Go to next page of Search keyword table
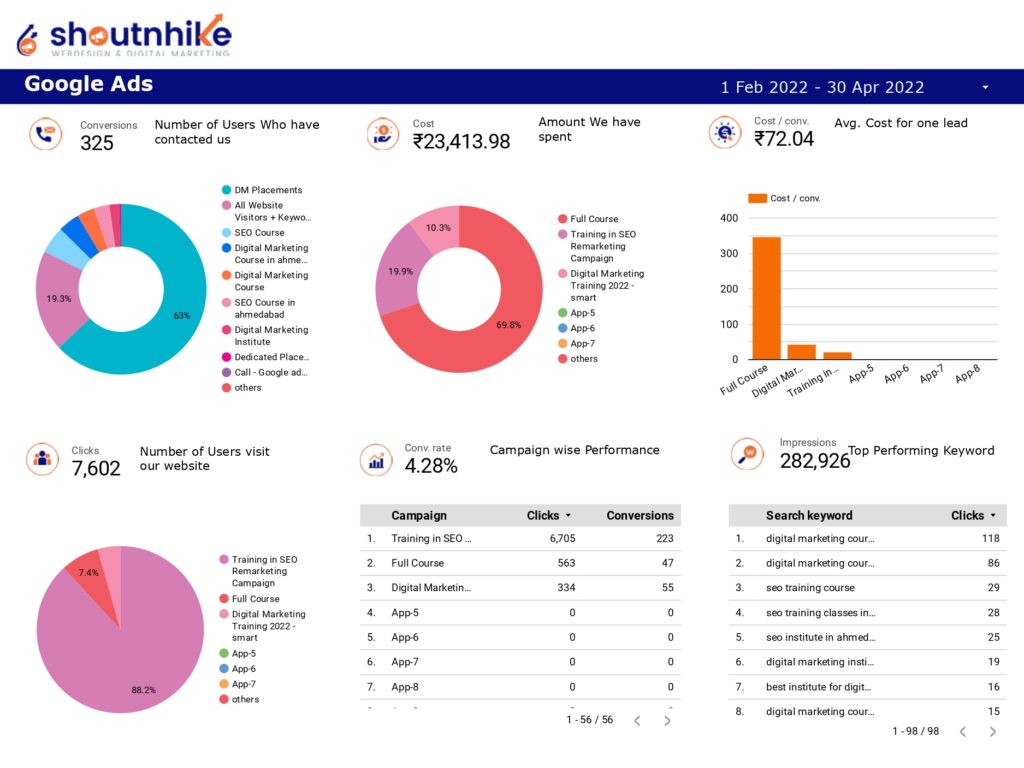This screenshot has height=768, width=1024. point(993,731)
